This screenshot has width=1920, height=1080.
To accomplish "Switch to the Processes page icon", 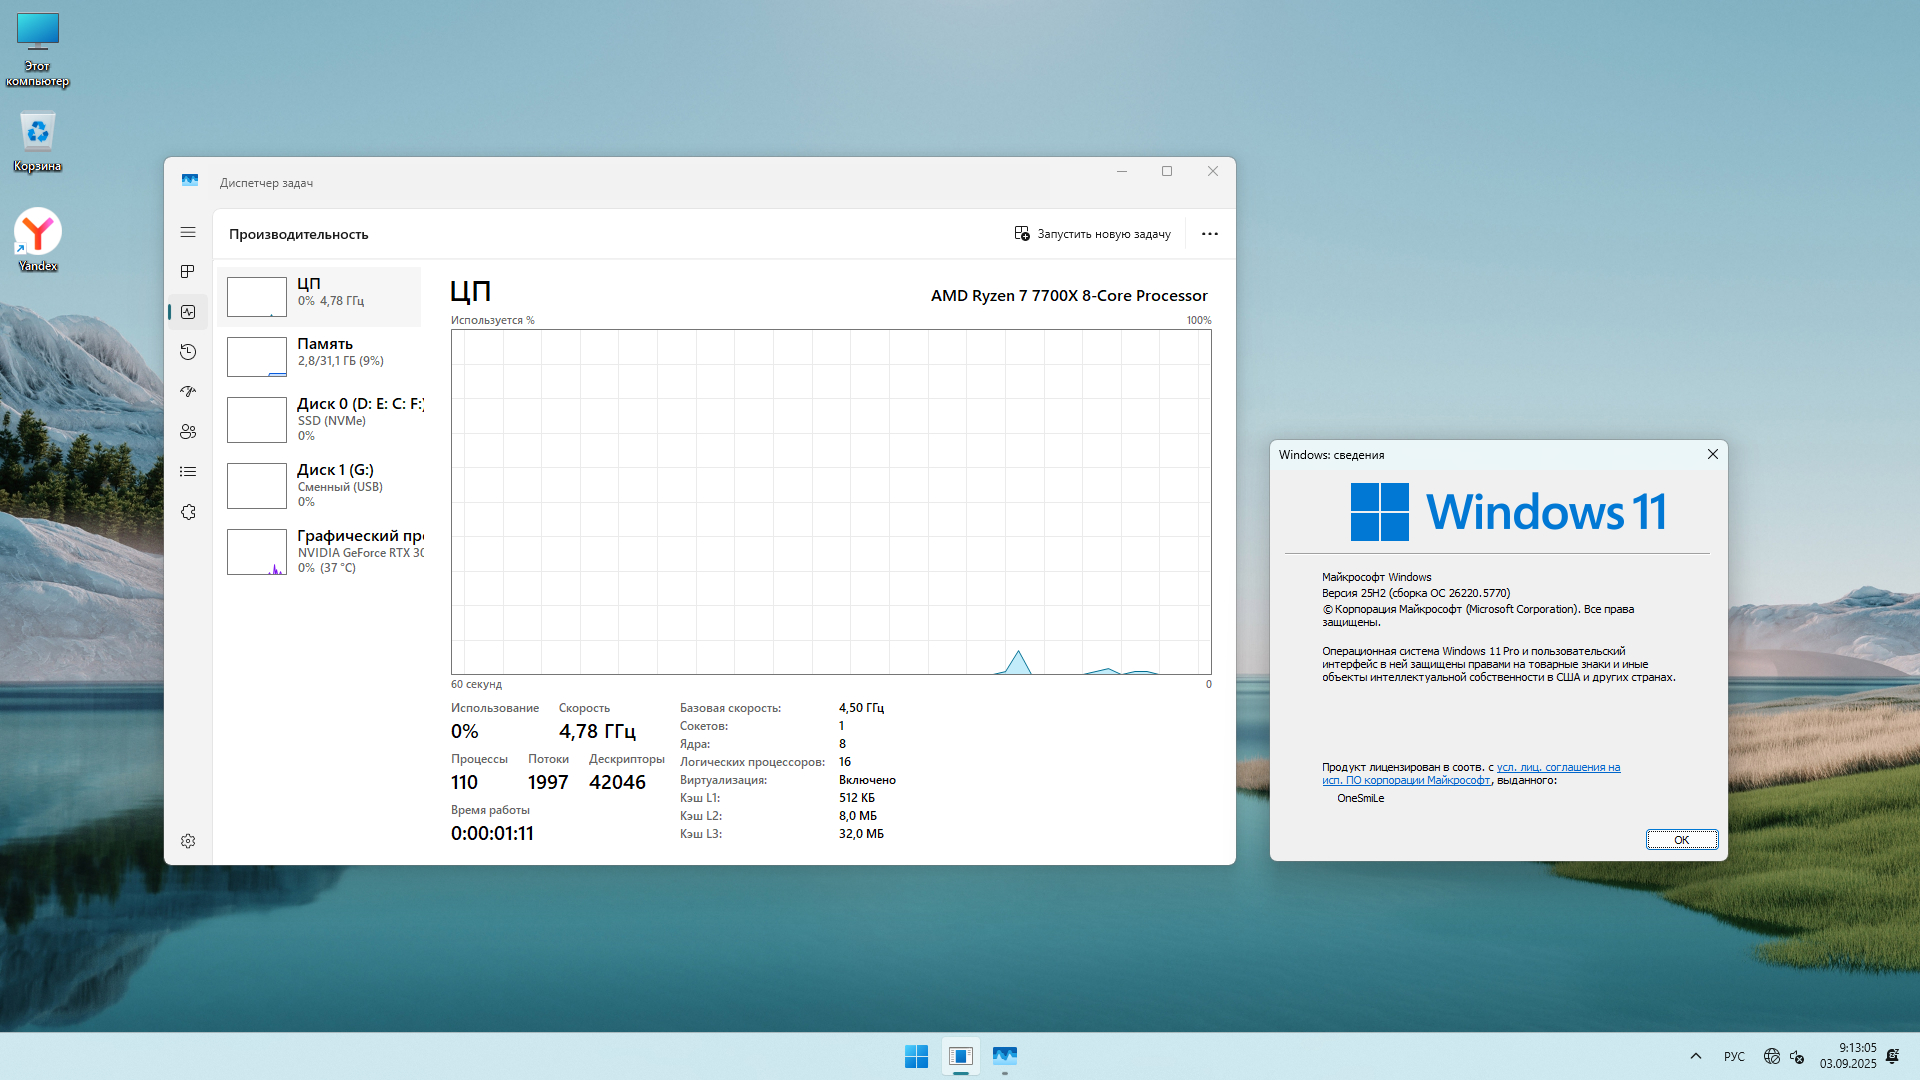I will tap(188, 272).
